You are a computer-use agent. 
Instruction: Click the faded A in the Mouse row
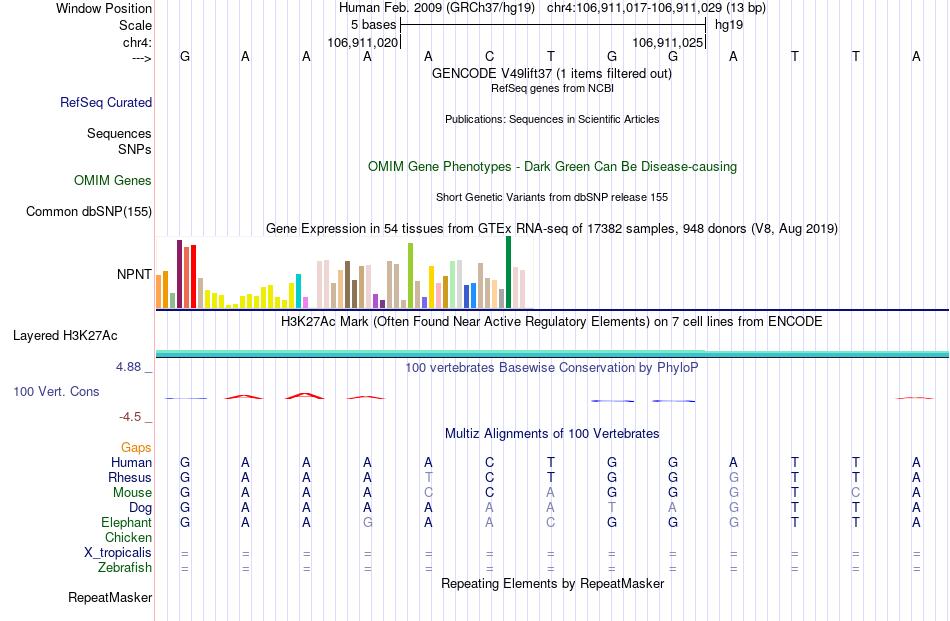coord(550,493)
